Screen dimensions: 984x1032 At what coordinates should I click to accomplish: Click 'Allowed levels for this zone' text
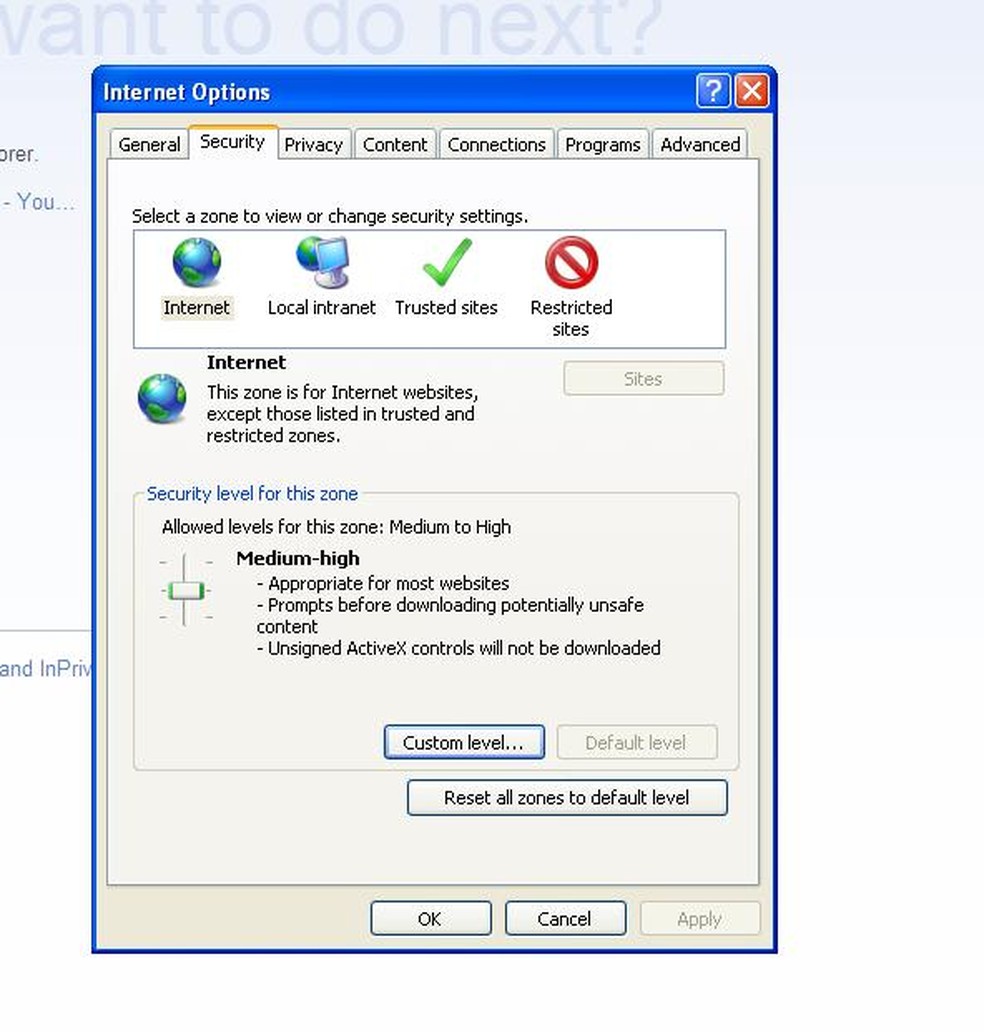[336, 527]
